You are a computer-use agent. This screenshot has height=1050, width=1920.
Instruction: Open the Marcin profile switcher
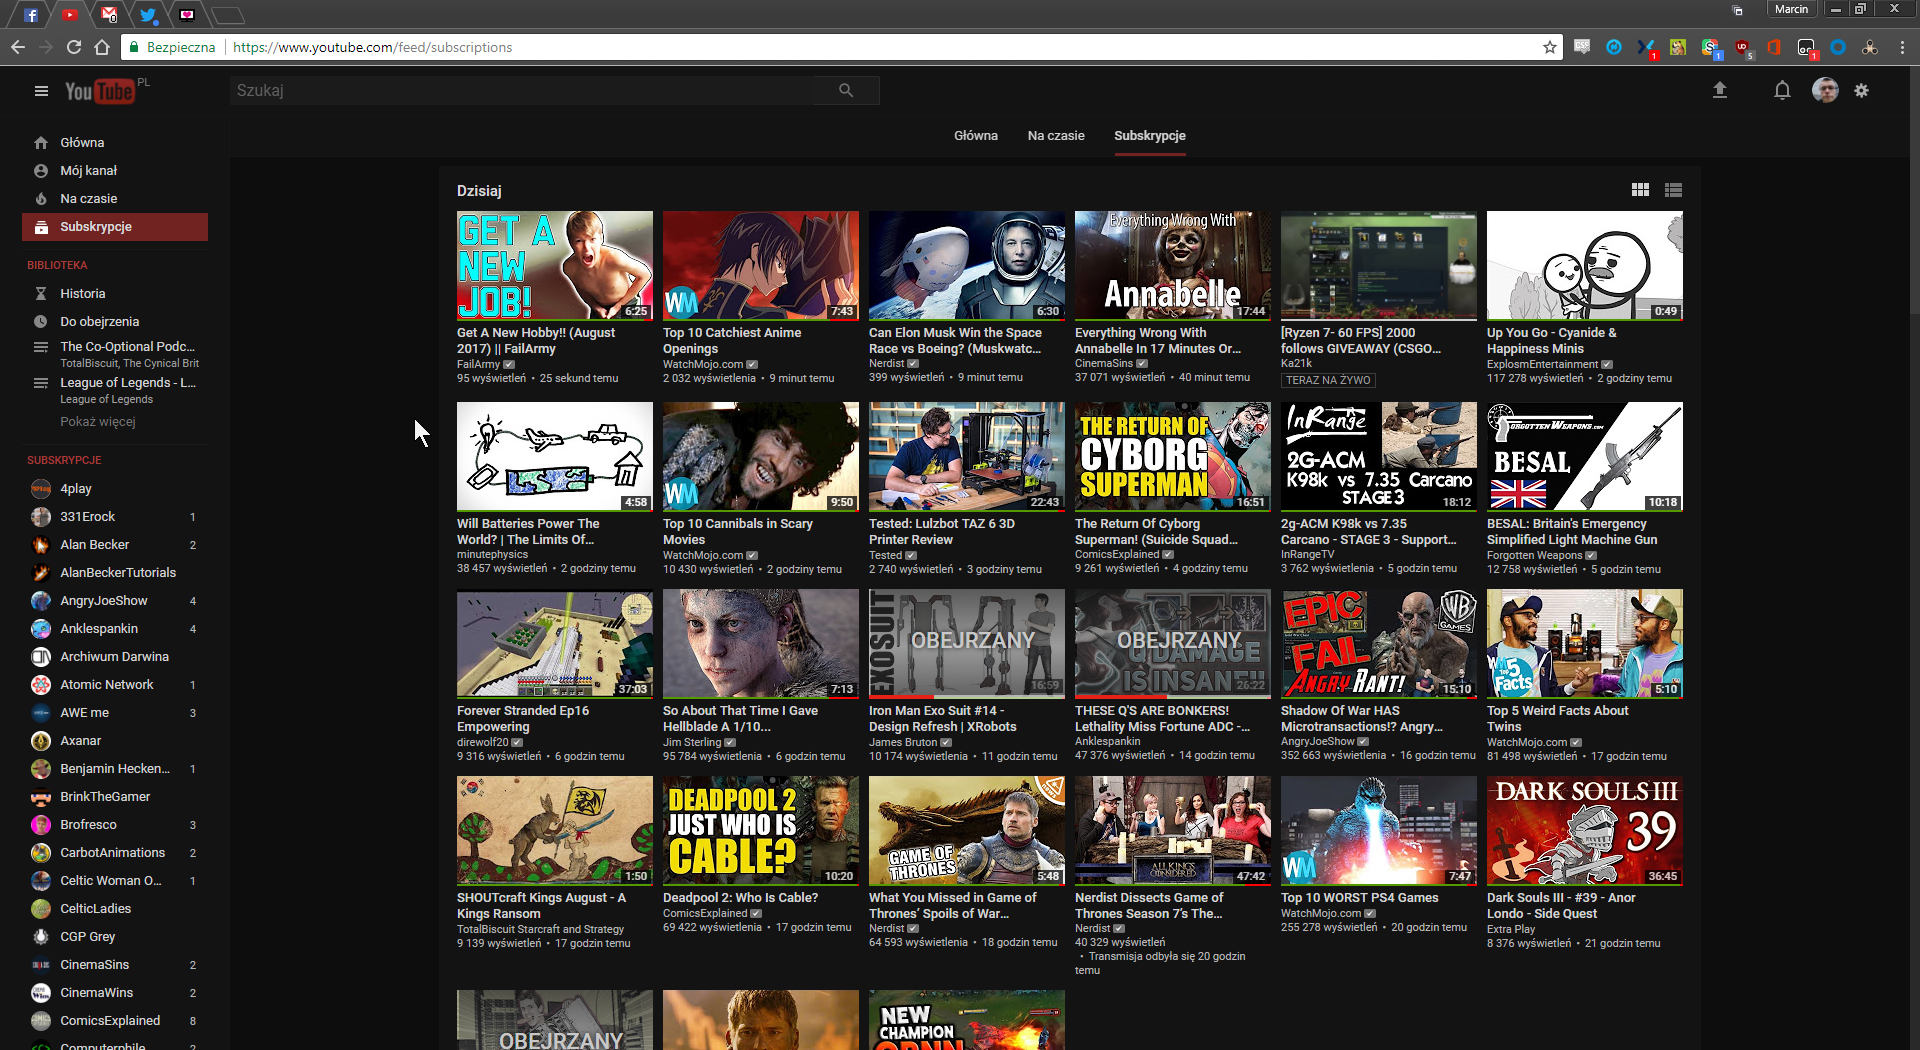[1791, 9]
